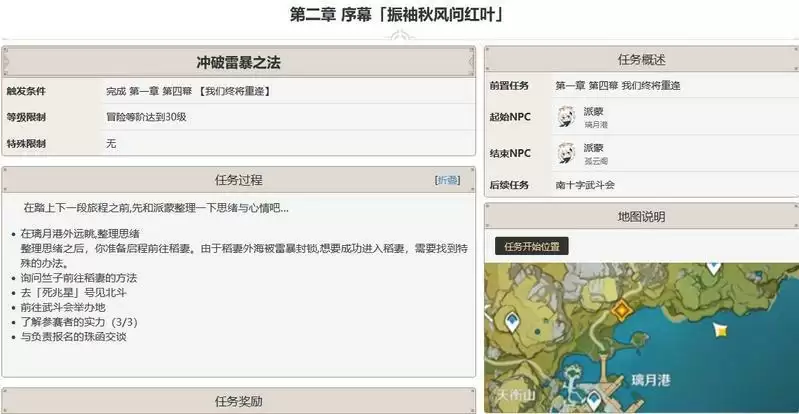
Task: Click 璃月港 location under start NPC
Action: [596, 125]
